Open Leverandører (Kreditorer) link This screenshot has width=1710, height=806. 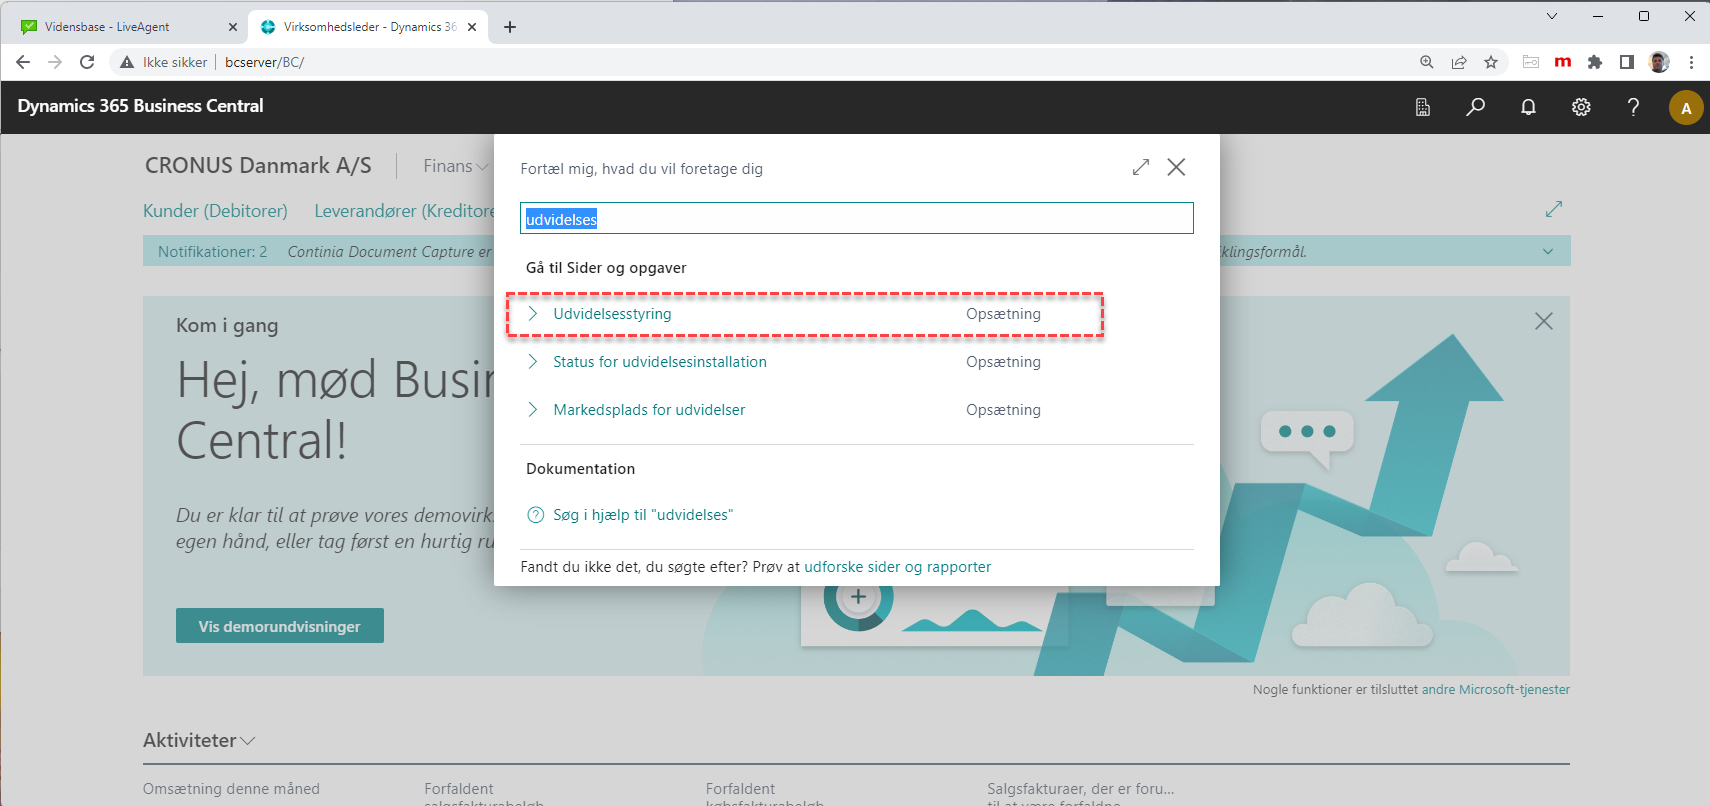405,211
